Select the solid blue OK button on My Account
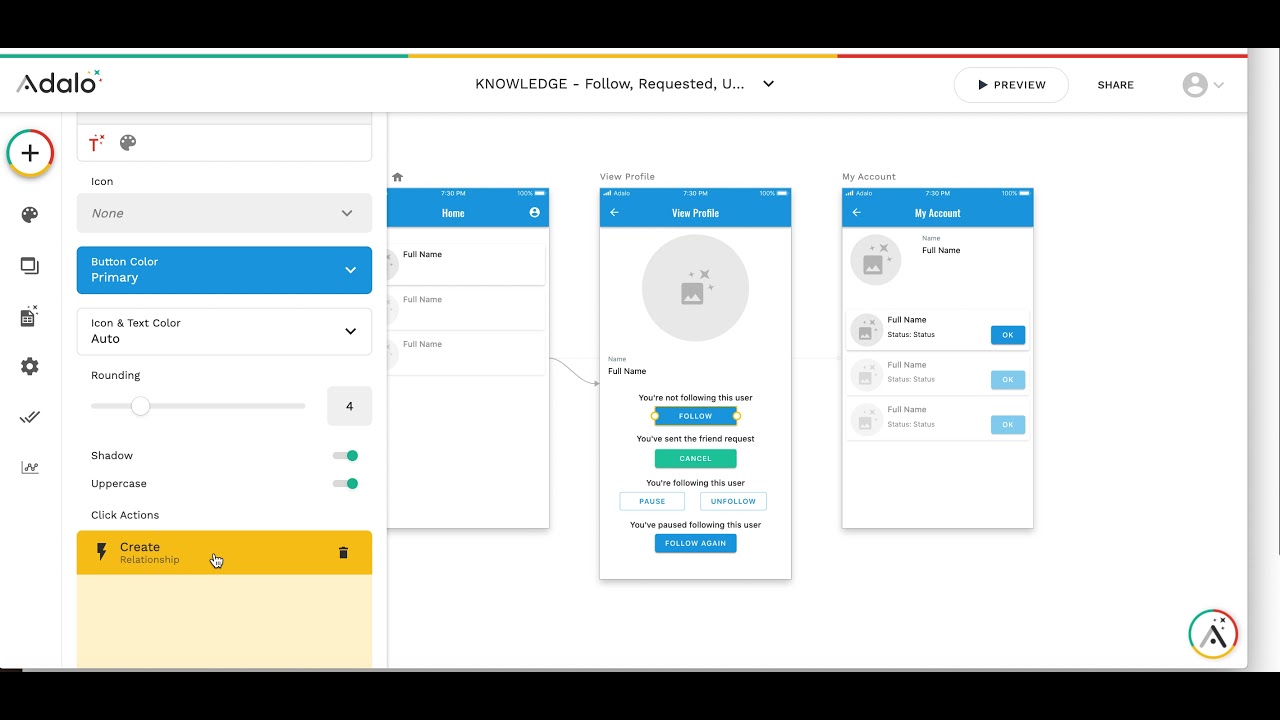This screenshot has height=720, width=1280. (x=1008, y=335)
